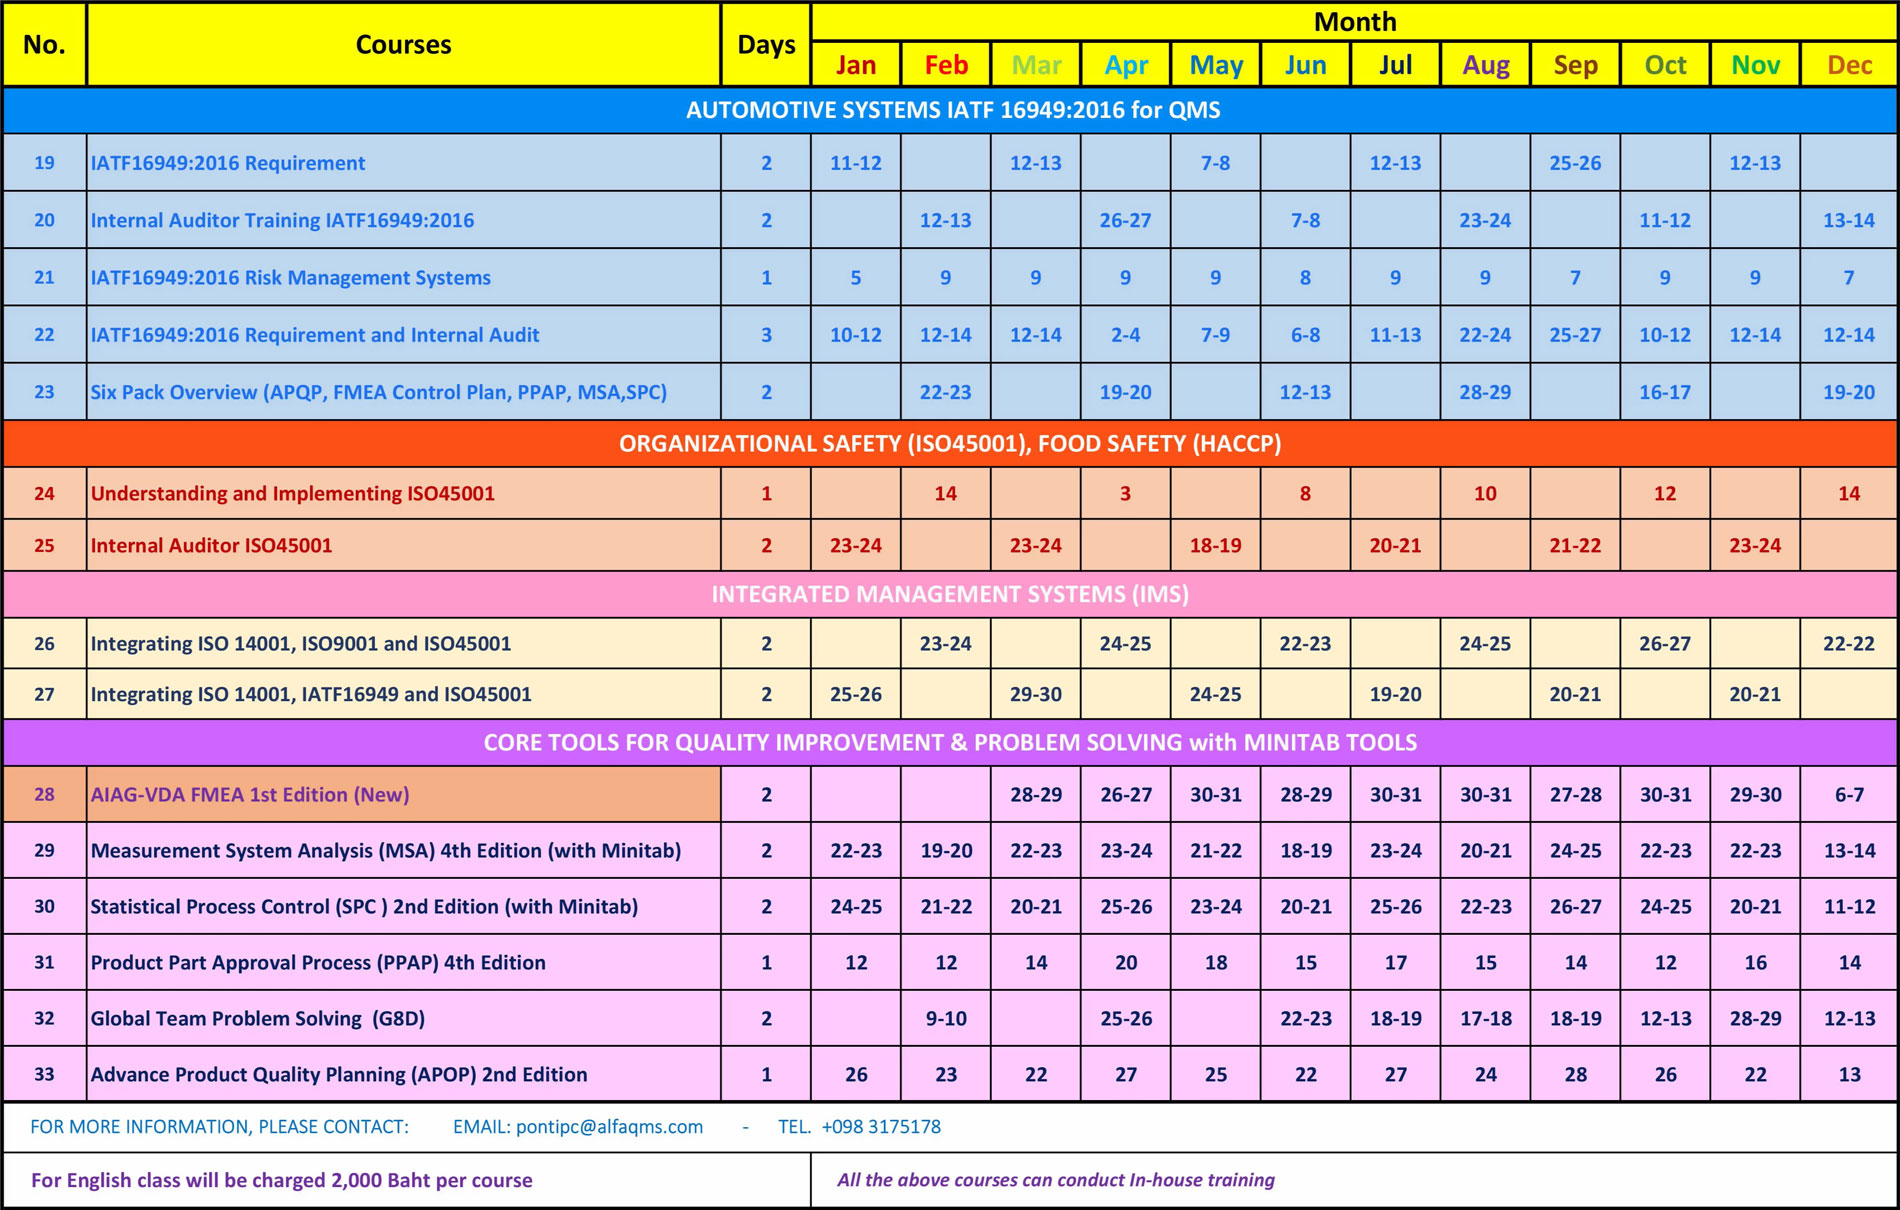1900x1210 pixels.
Task: Click the No. column header
Action: tap(44, 45)
